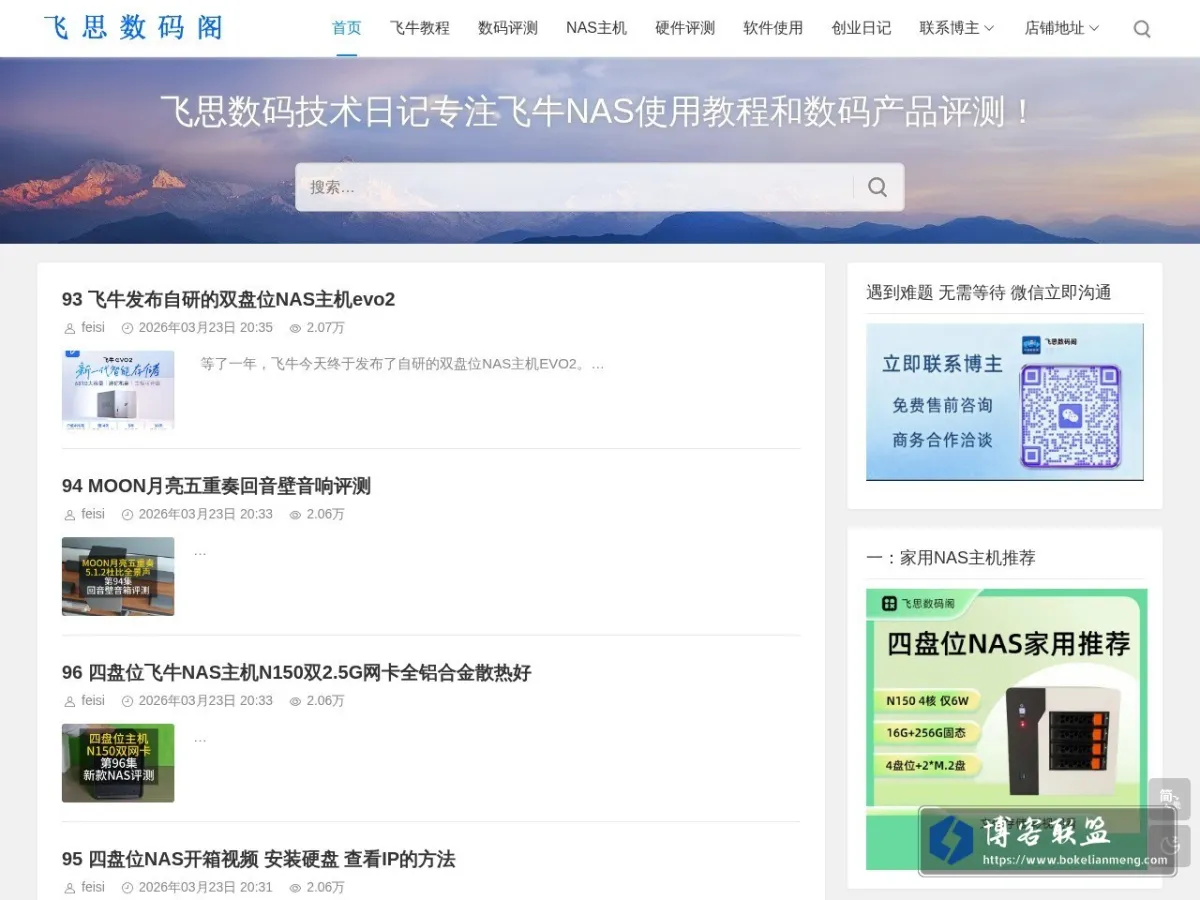
Task: Click author icon of post 96
Action: 70,702
